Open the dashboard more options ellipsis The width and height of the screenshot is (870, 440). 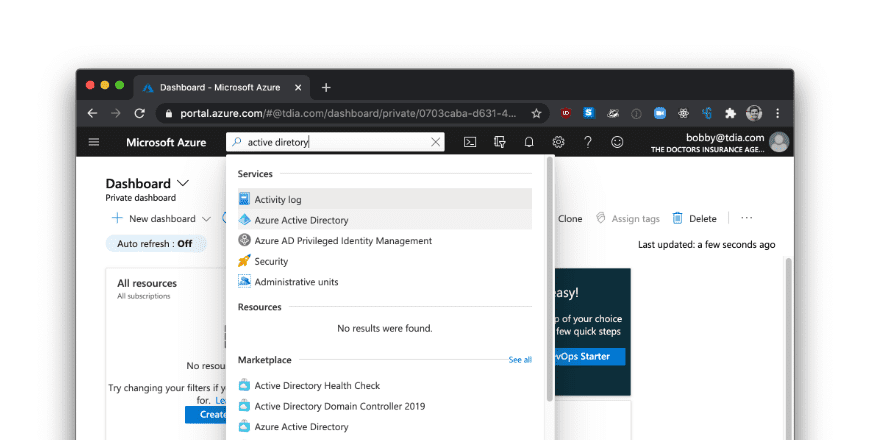[747, 218]
